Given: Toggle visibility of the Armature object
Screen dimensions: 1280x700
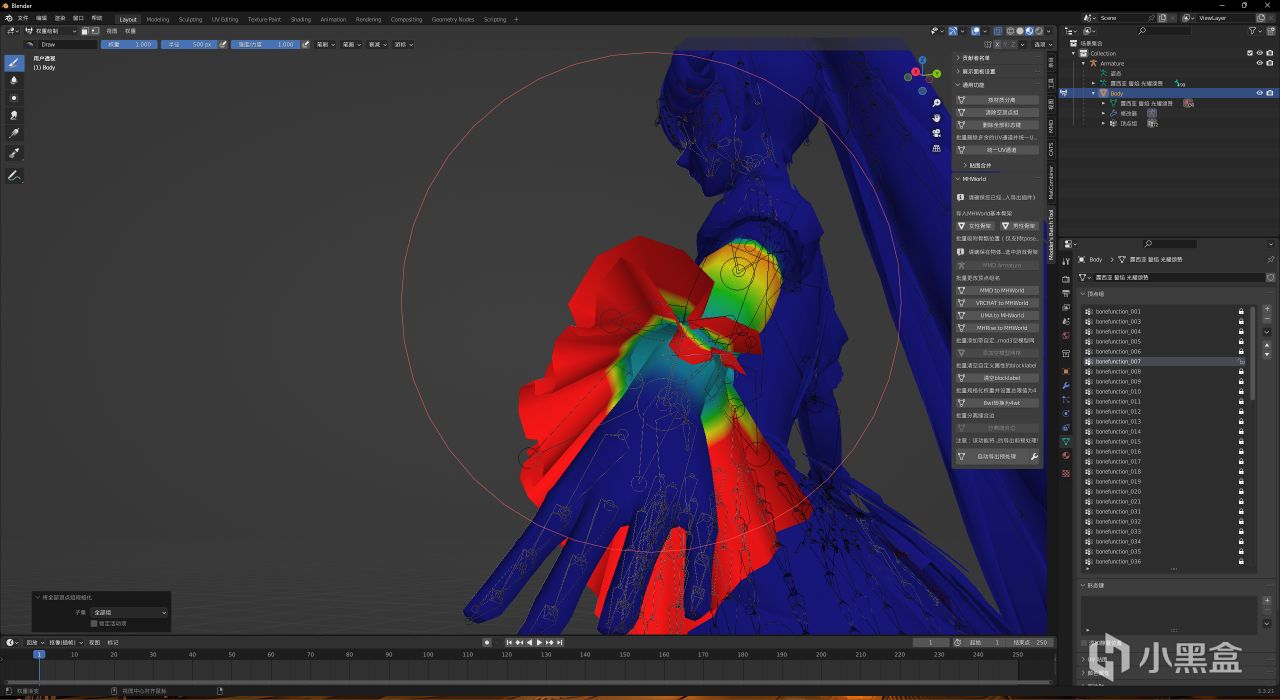Looking at the screenshot, I should tap(1259, 63).
